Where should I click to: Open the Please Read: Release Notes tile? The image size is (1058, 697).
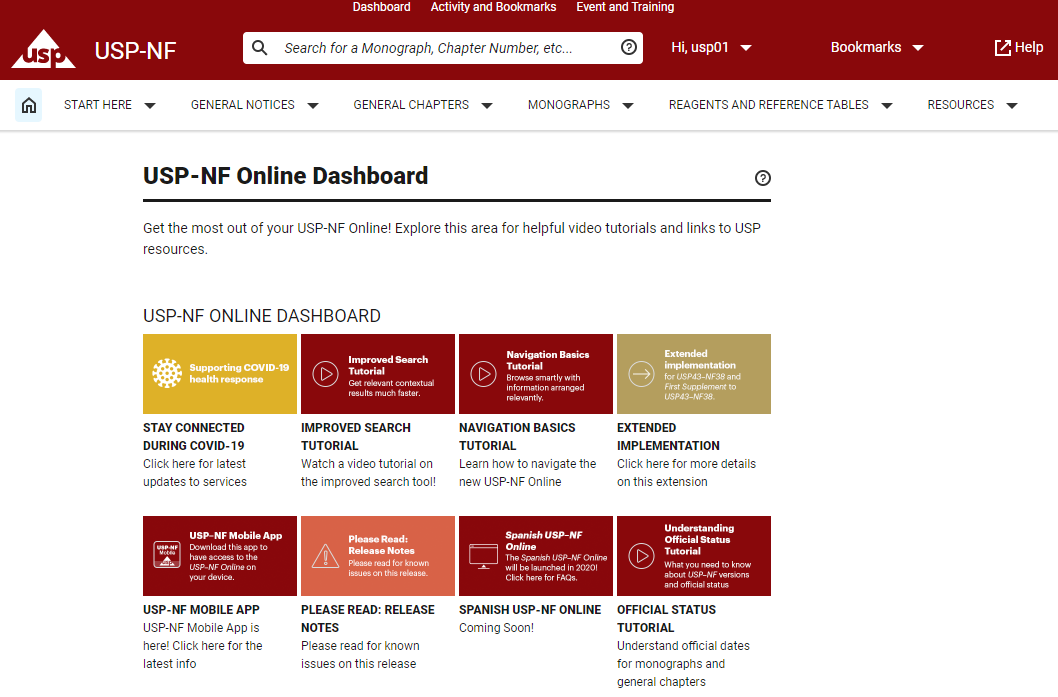378,556
